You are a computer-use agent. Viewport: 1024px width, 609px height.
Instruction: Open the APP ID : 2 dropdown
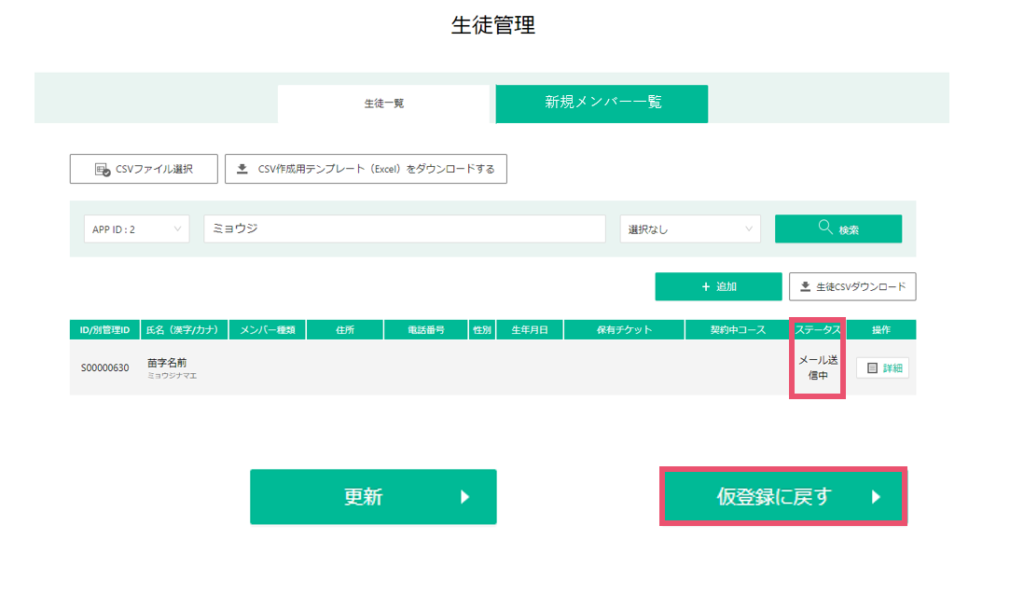coord(136,229)
